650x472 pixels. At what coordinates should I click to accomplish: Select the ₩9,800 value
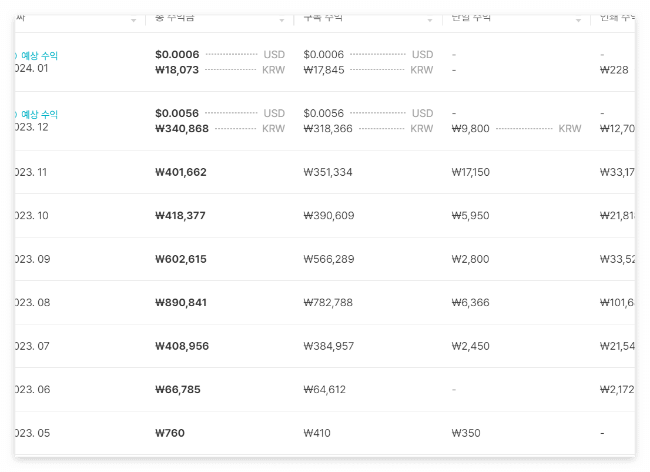point(471,128)
